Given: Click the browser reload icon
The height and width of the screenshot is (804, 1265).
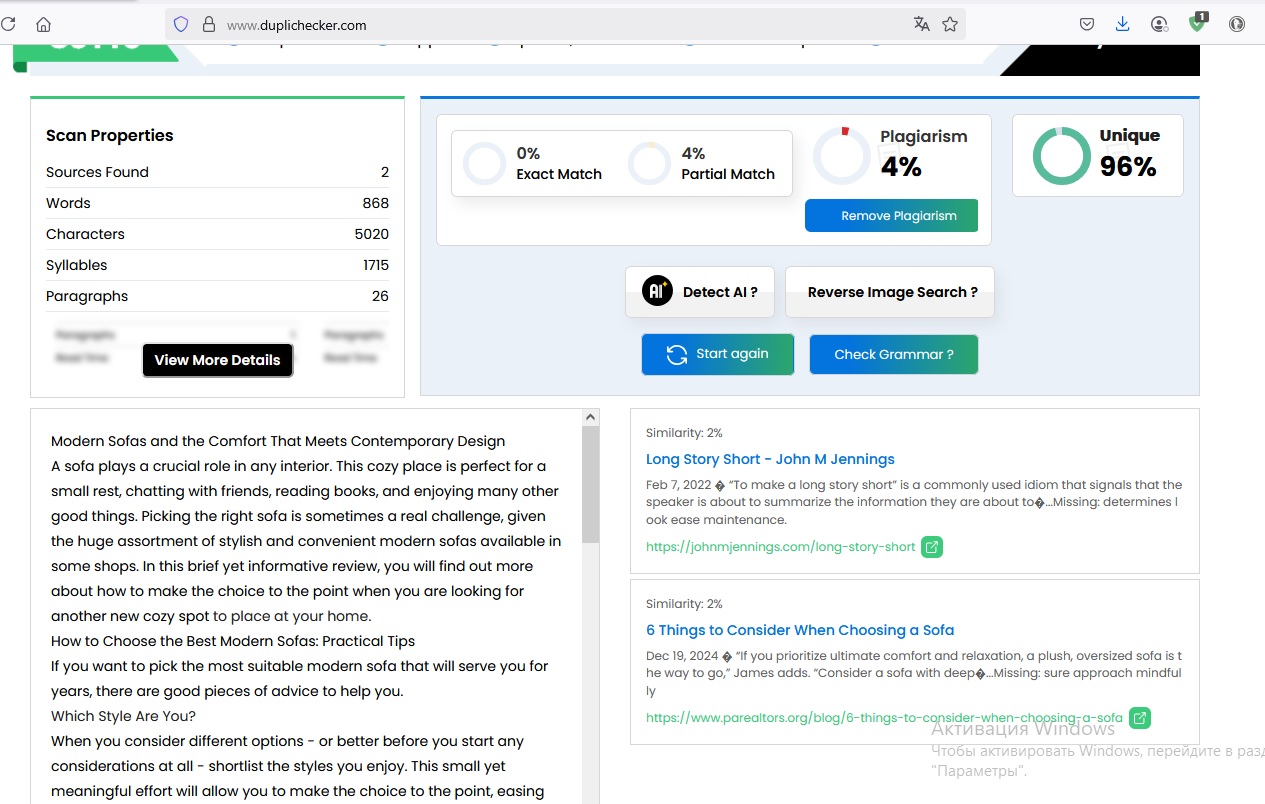Looking at the screenshot, I should pyautogui.click(x=7, y=25).
